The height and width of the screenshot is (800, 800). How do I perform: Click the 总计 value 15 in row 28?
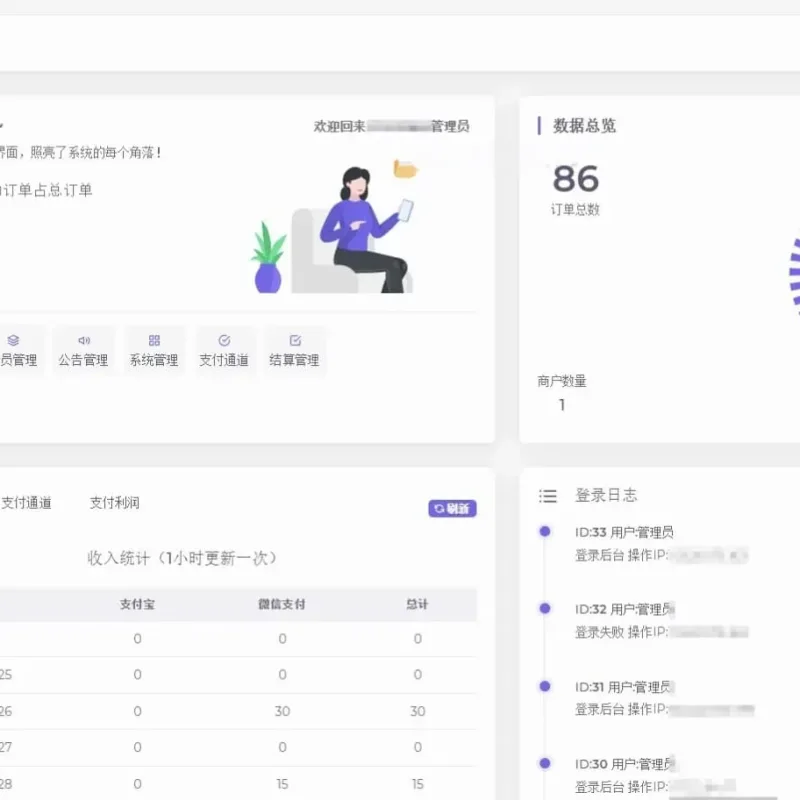click(418, 784)
